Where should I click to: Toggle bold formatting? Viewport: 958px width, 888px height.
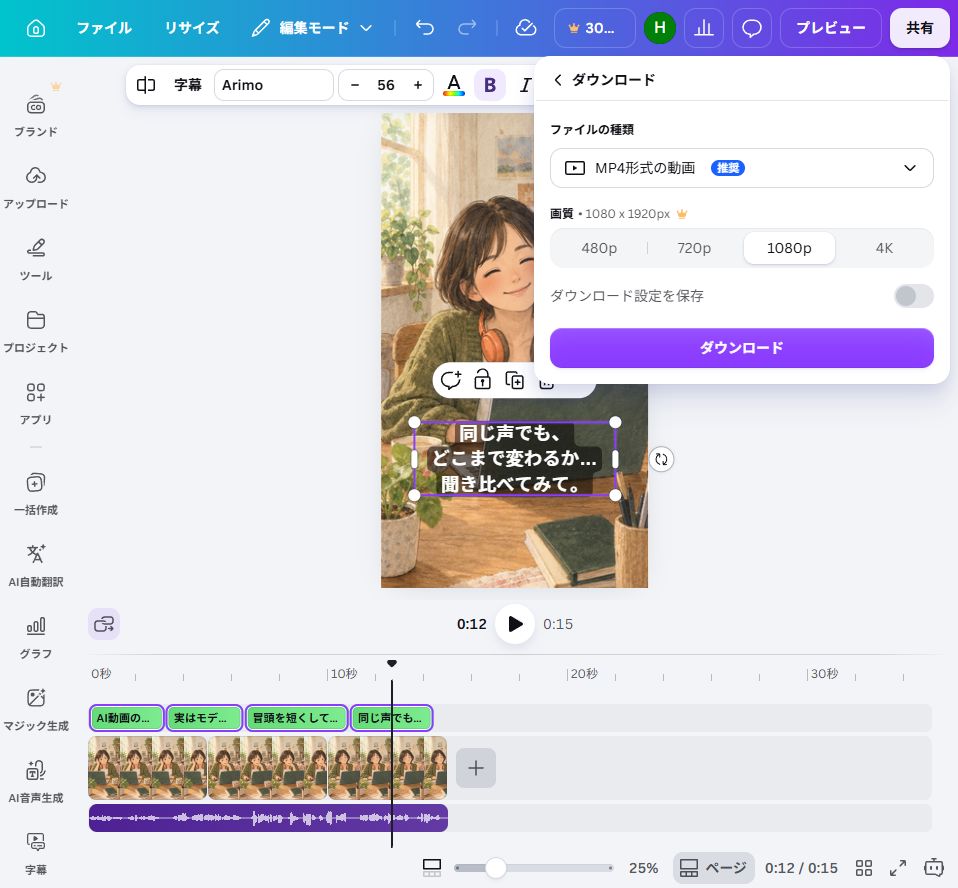(x=490, y=85)
